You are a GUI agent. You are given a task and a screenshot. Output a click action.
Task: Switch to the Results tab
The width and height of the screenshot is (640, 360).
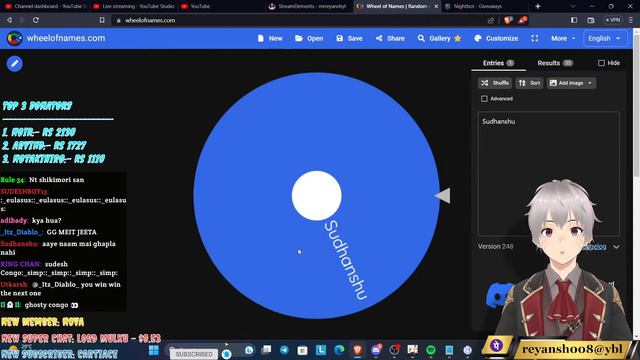[555, 63]
